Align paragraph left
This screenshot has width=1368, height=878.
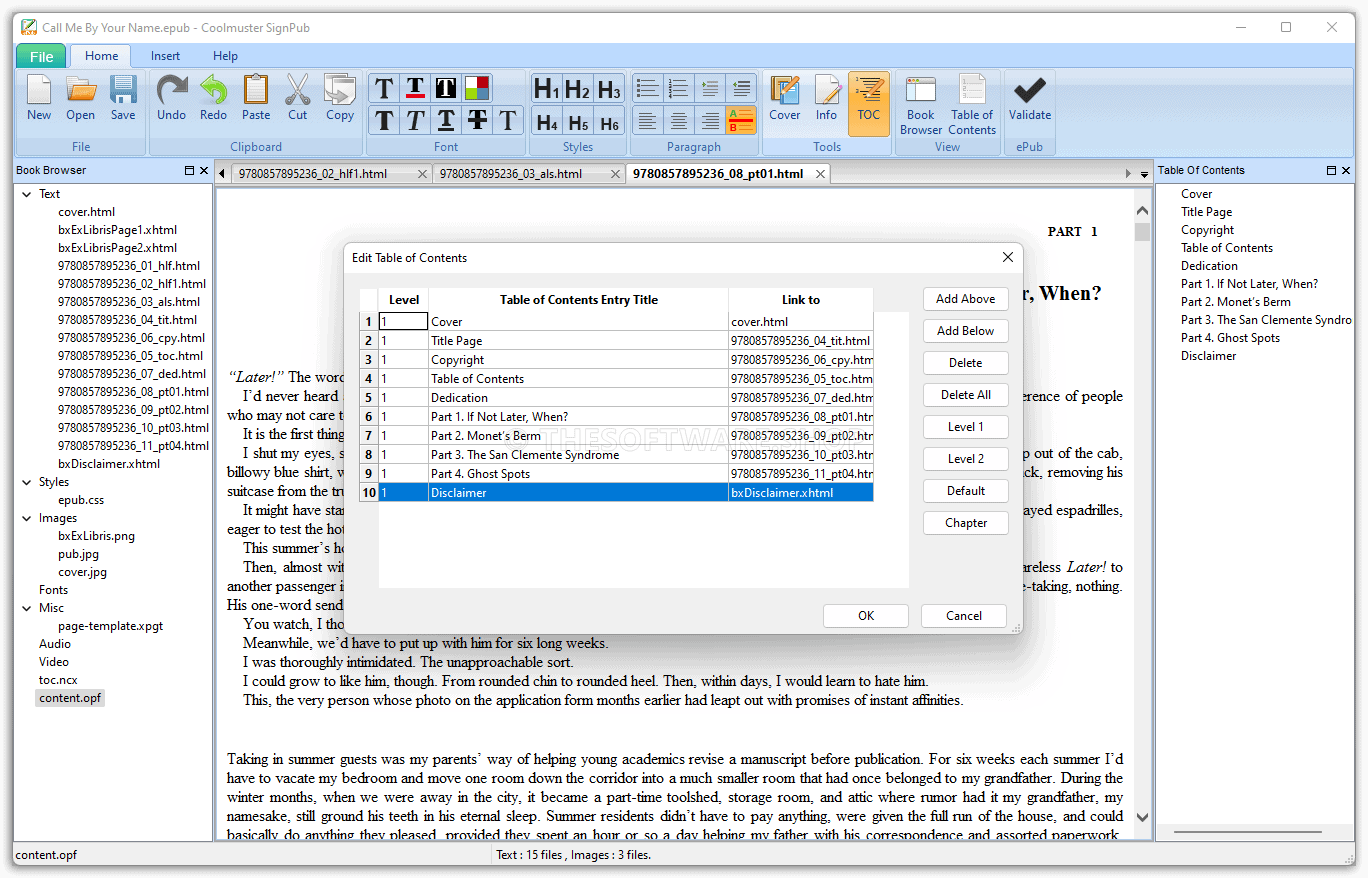point(648,120)
